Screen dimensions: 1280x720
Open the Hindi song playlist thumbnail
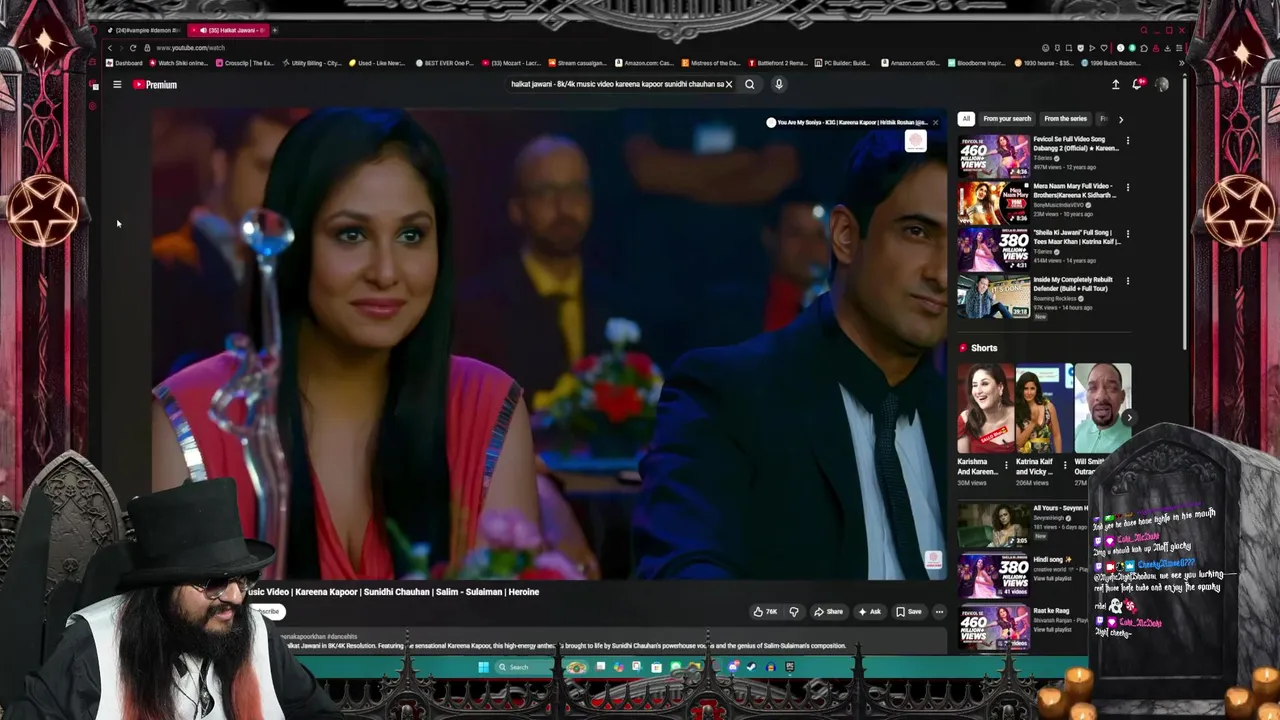(993, 576)
